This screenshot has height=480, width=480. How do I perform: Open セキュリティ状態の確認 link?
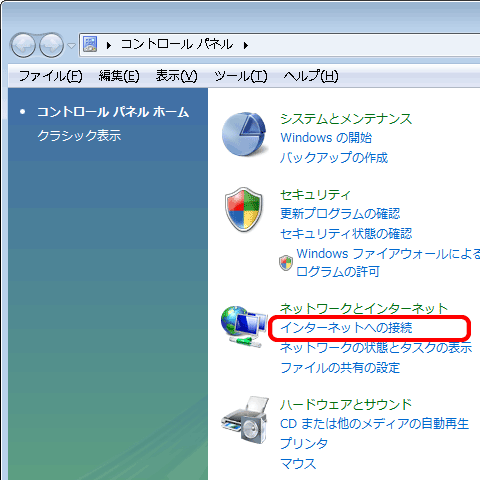346,233
